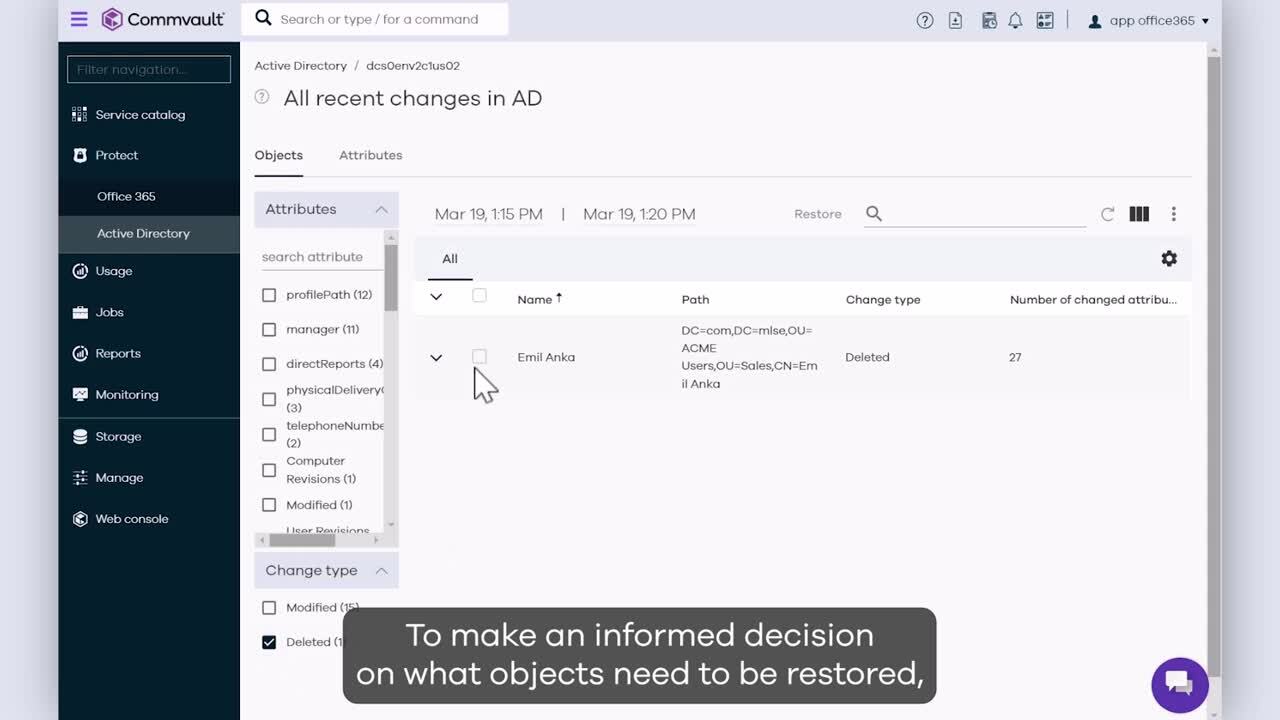Refresh the AD changes table
The image size is (1280, 720).
[x=1107, y=214]
